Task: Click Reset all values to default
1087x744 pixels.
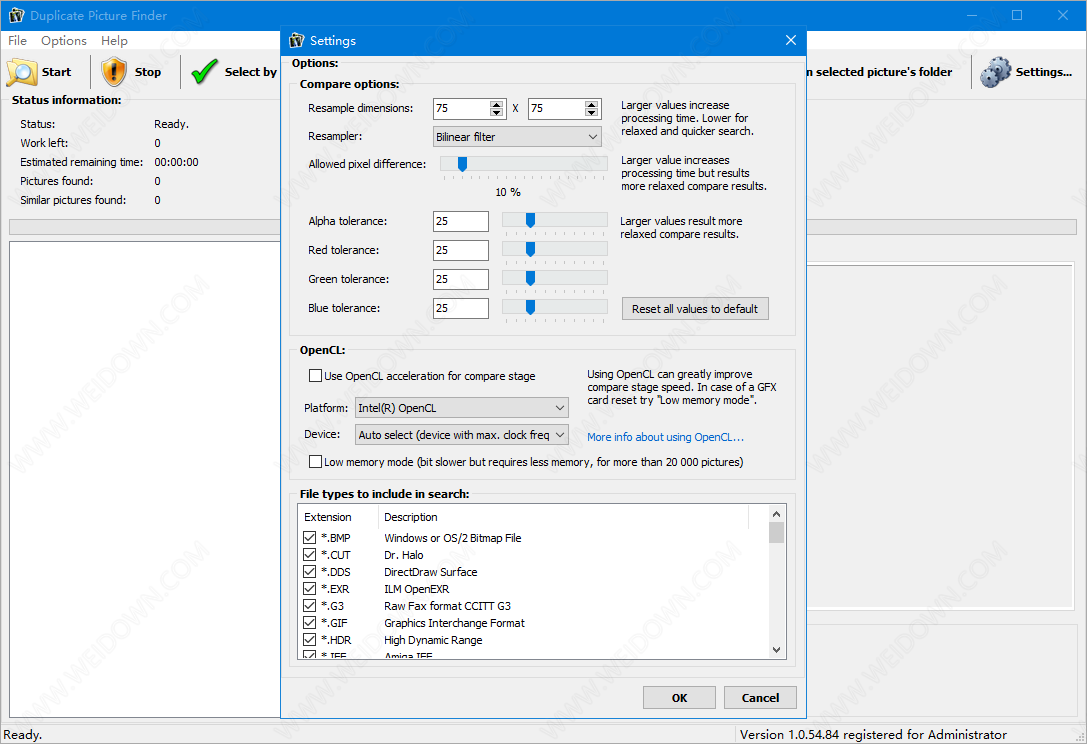Action: pos(695,309)
